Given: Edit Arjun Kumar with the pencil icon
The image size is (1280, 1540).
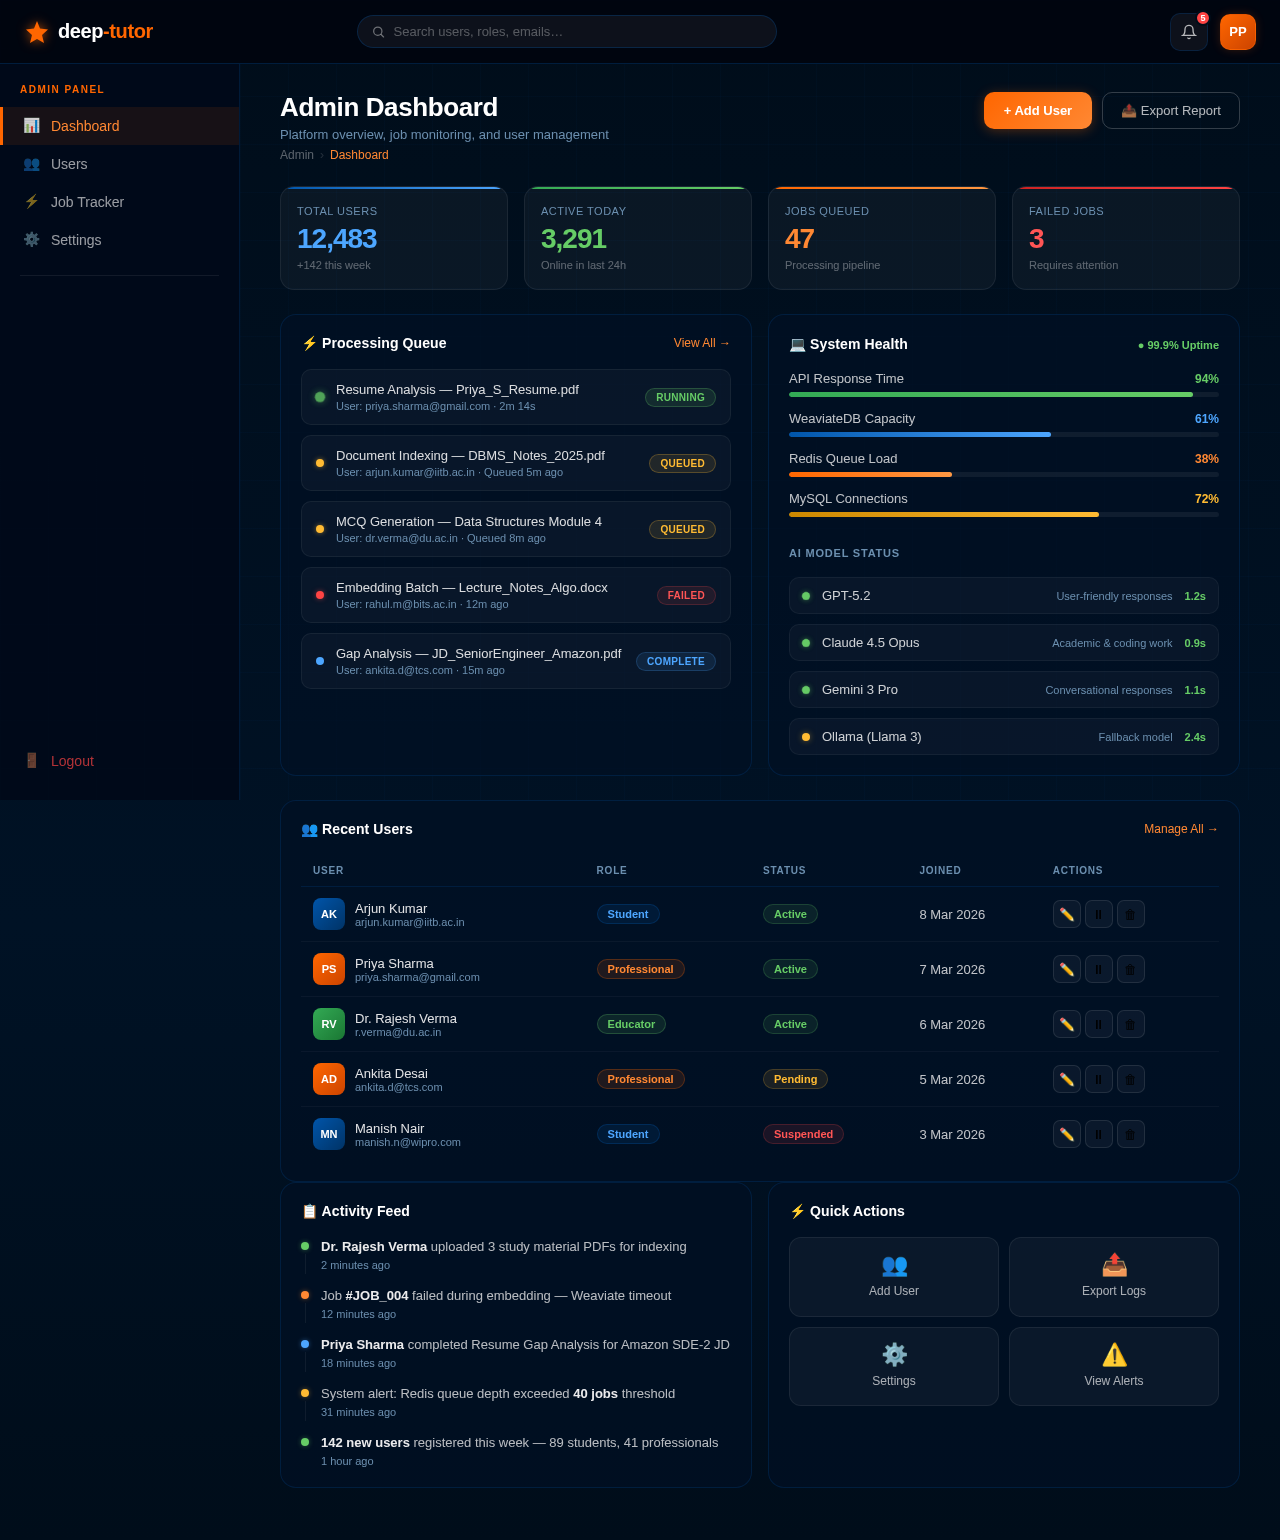Looking at the screenshot, I should (x=1066, y=914).
